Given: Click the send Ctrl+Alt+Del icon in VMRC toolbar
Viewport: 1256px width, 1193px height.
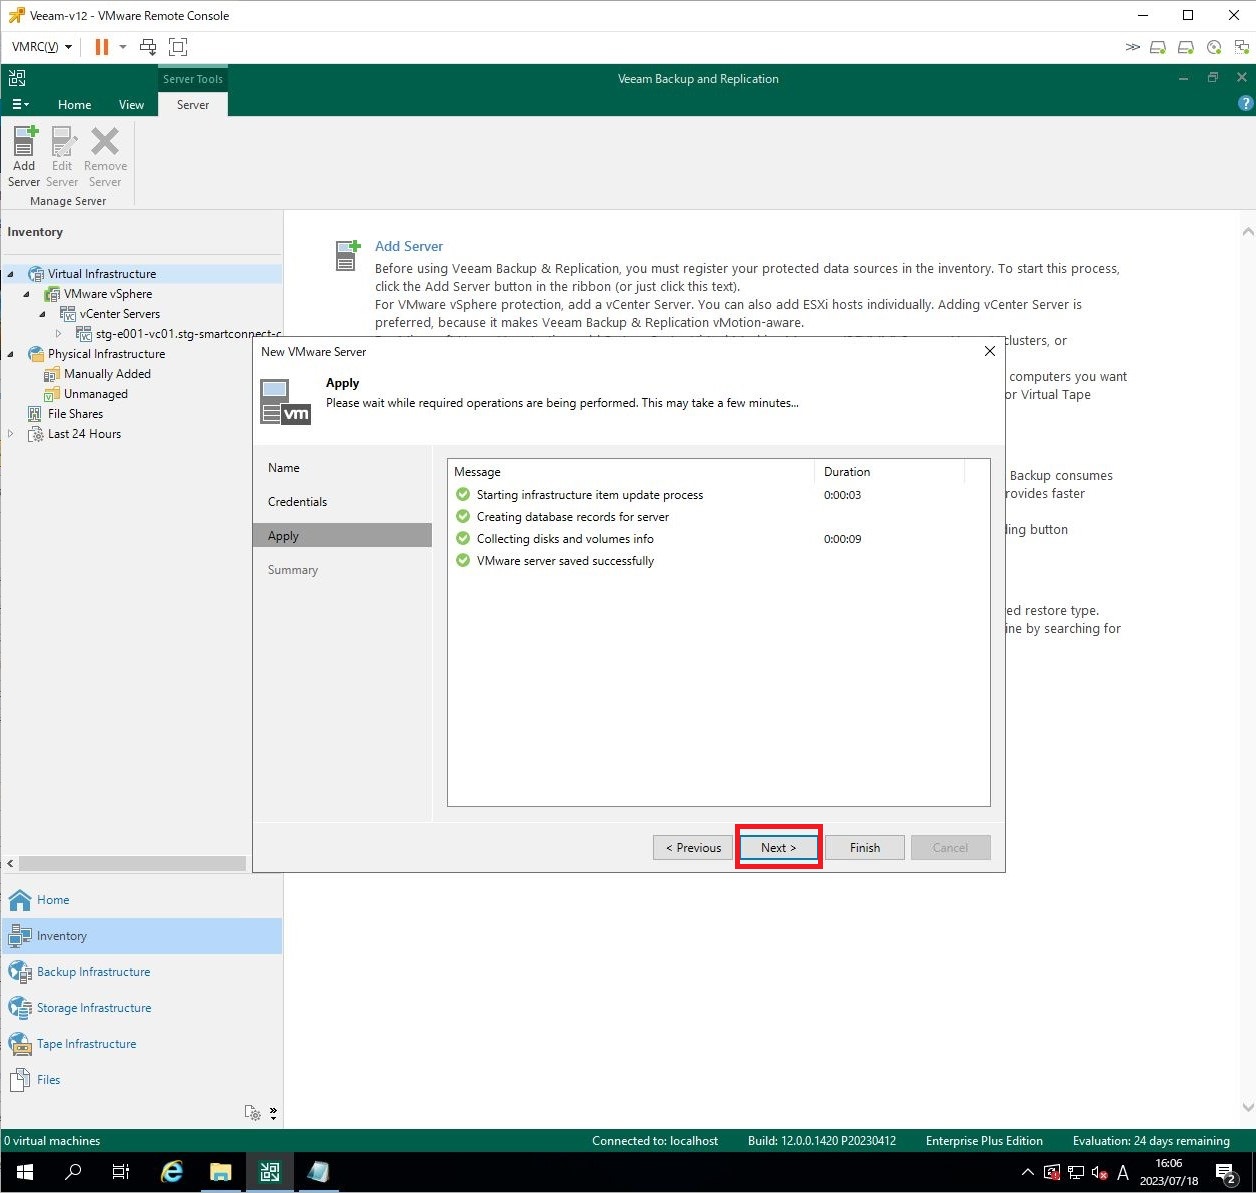Looking at the screenshot, I should pos(148,47).
